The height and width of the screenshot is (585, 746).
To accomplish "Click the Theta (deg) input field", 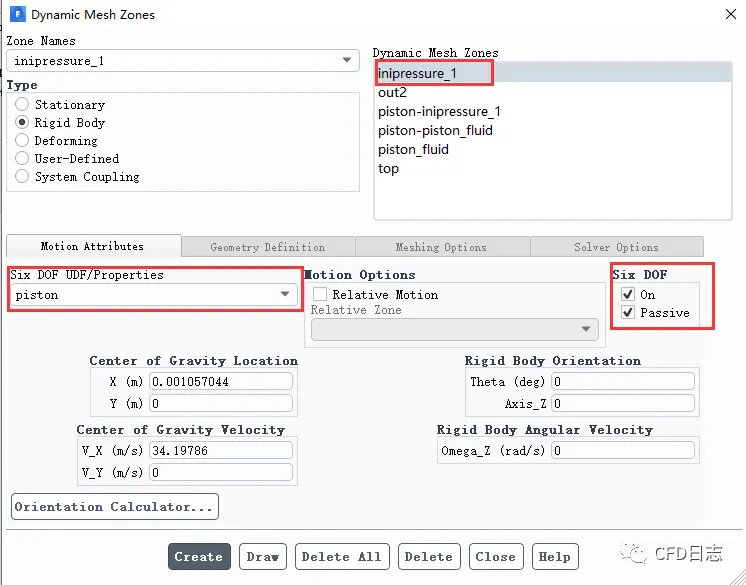I will [622, 382].
